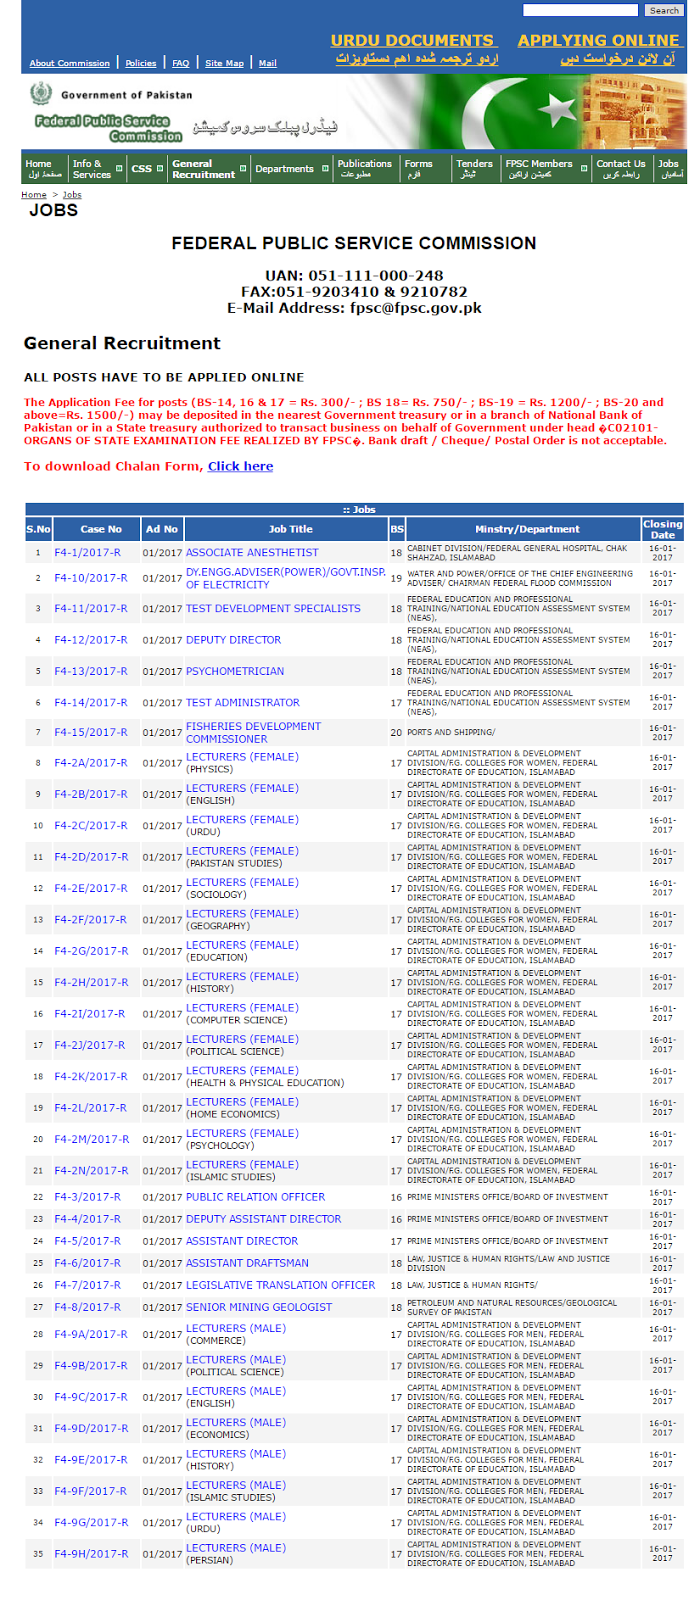Open the ASSOCIATE ANESTHETIST job title
Viewport: 700px width, 1600px height.
point(252,552)
